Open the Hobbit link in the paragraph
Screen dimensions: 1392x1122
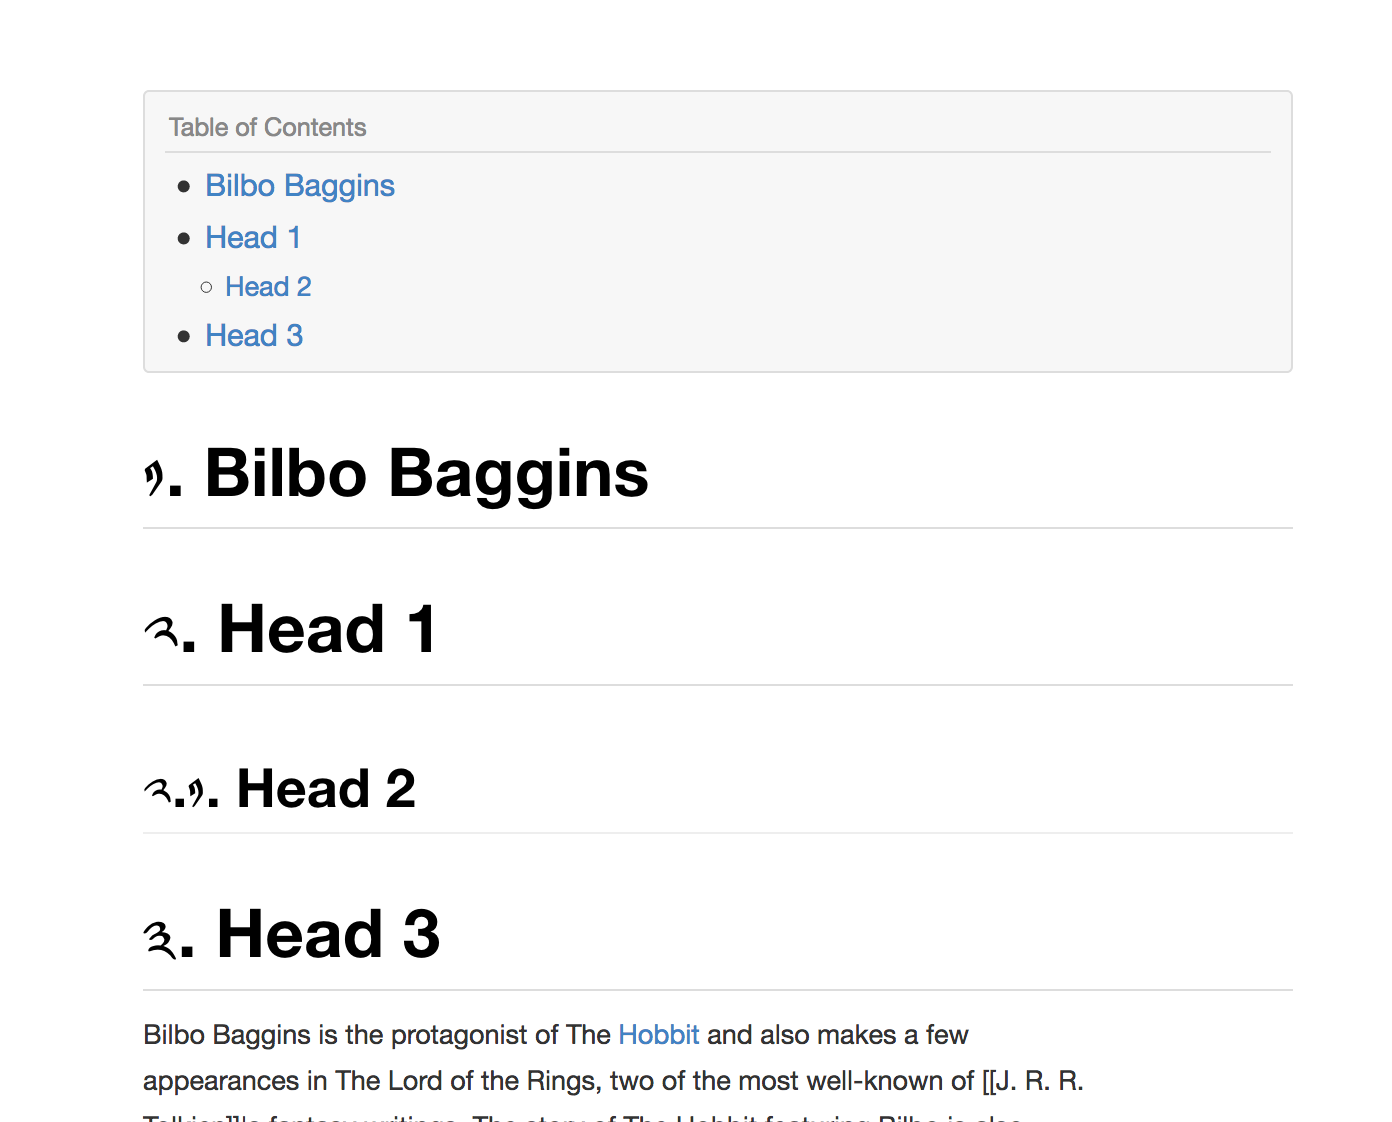(x=658, y=1035)
